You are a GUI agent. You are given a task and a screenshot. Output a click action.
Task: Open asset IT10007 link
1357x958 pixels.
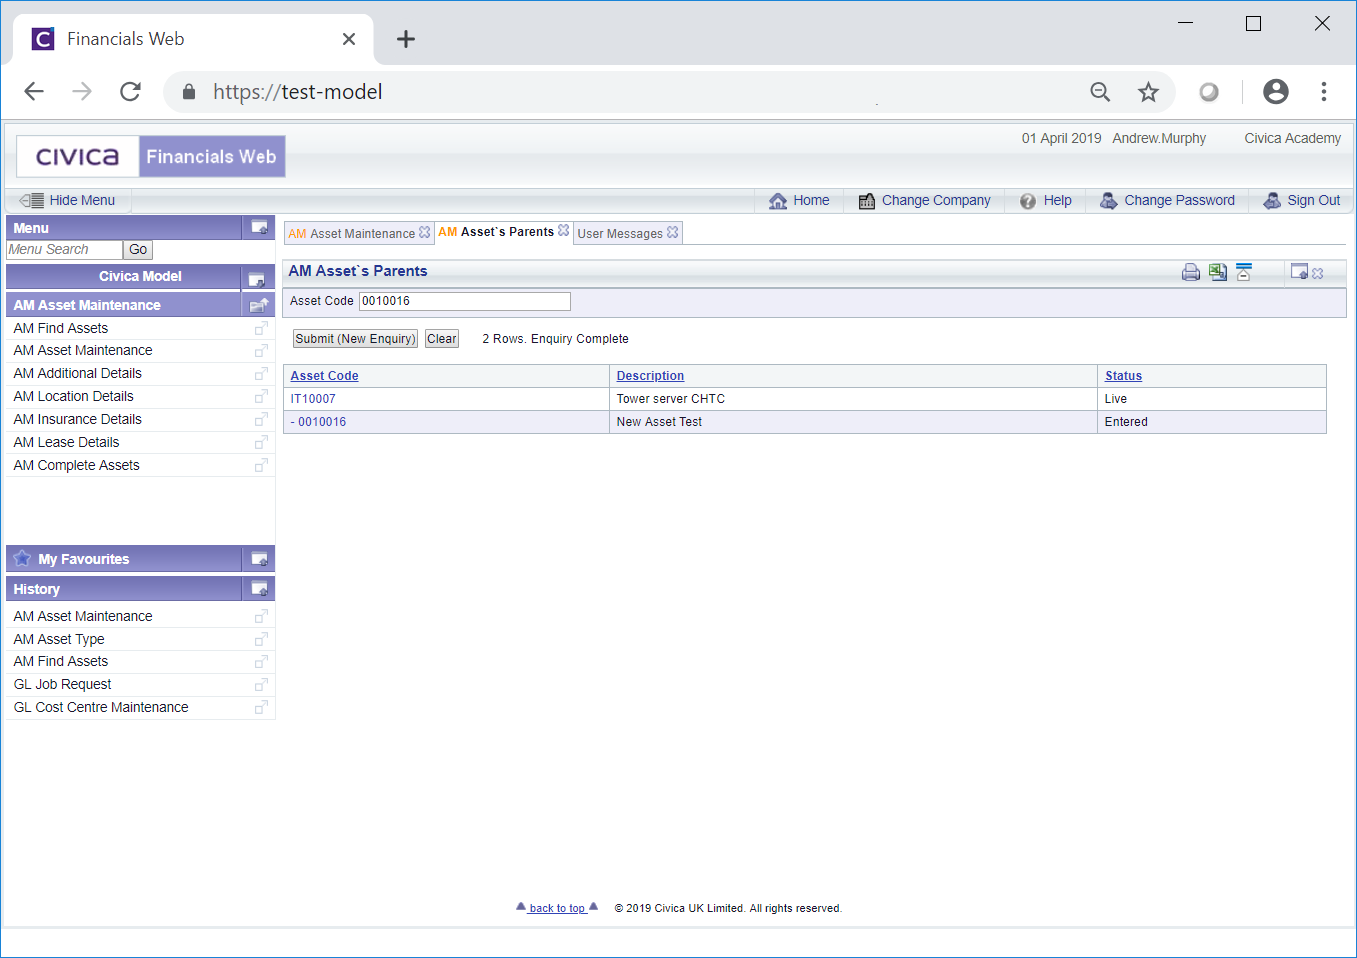pos(313,399)
